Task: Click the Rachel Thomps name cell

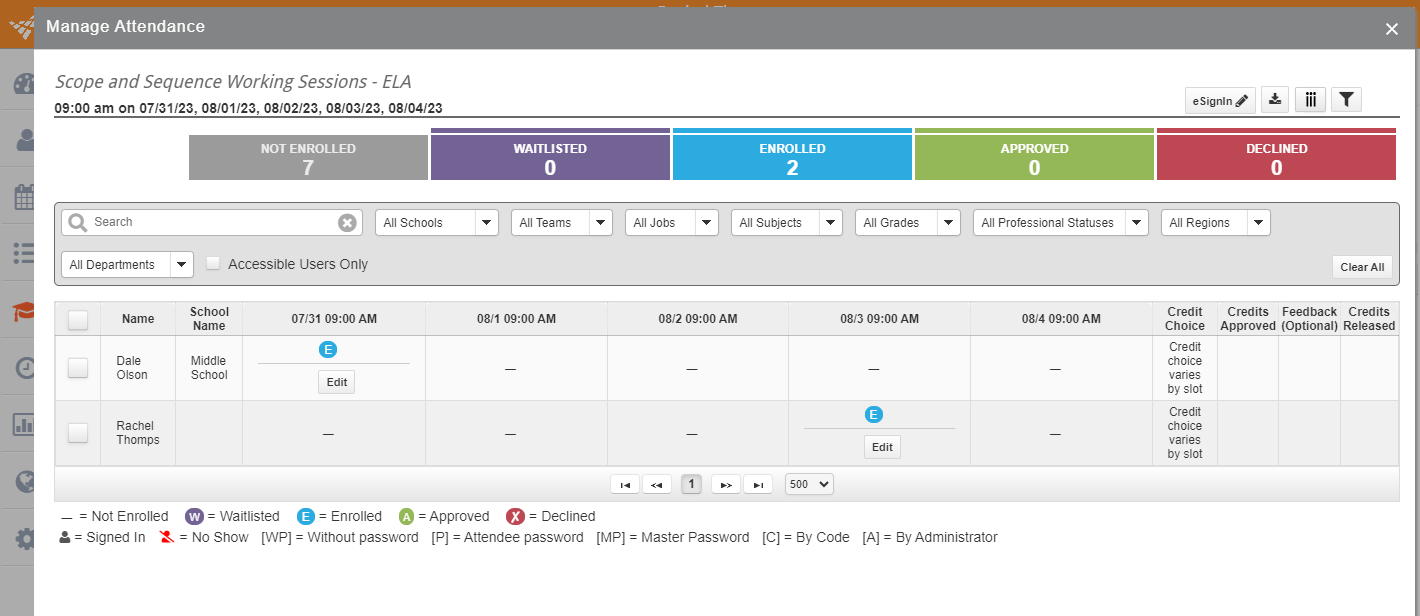Action: coord(138,433)
